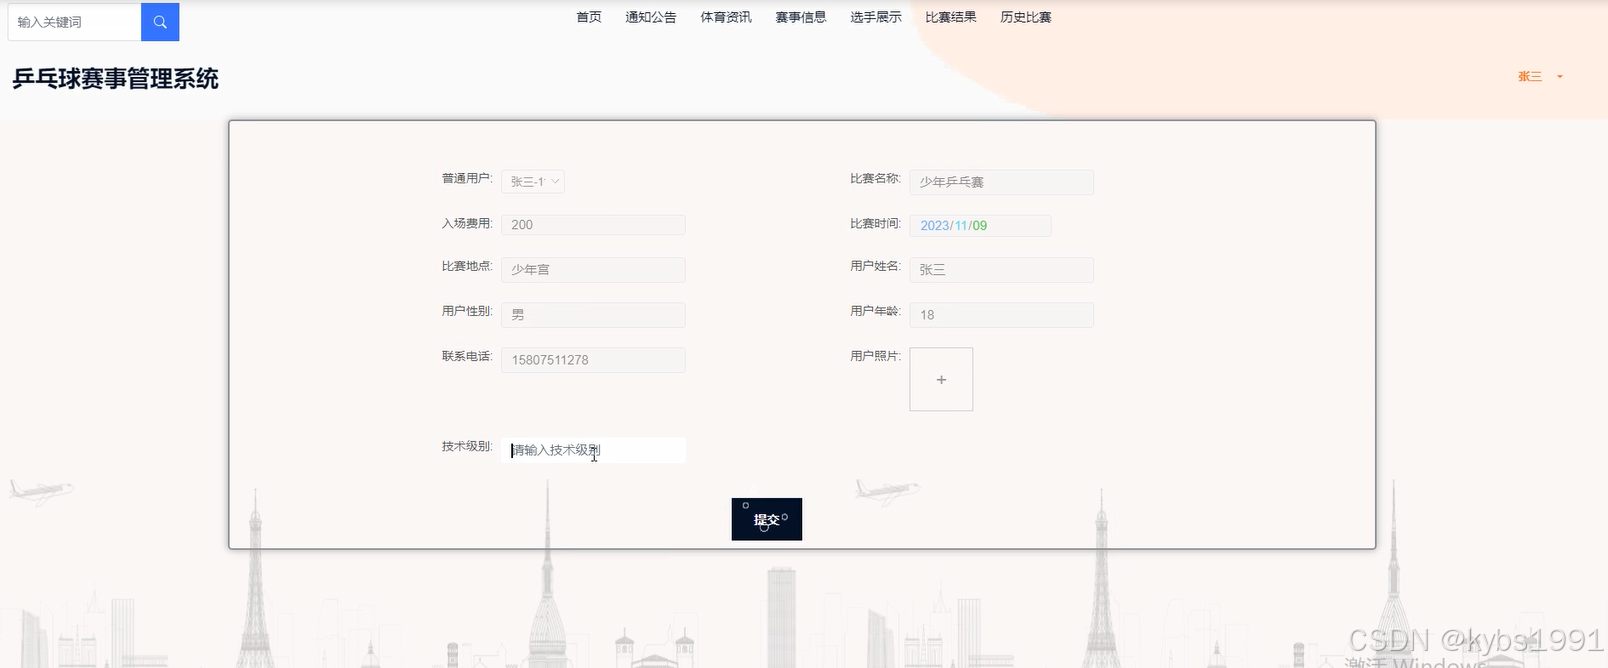Expand the 张三 user account dropdown
This screenshot has height=668, width=1608.
coord(1540,76)
